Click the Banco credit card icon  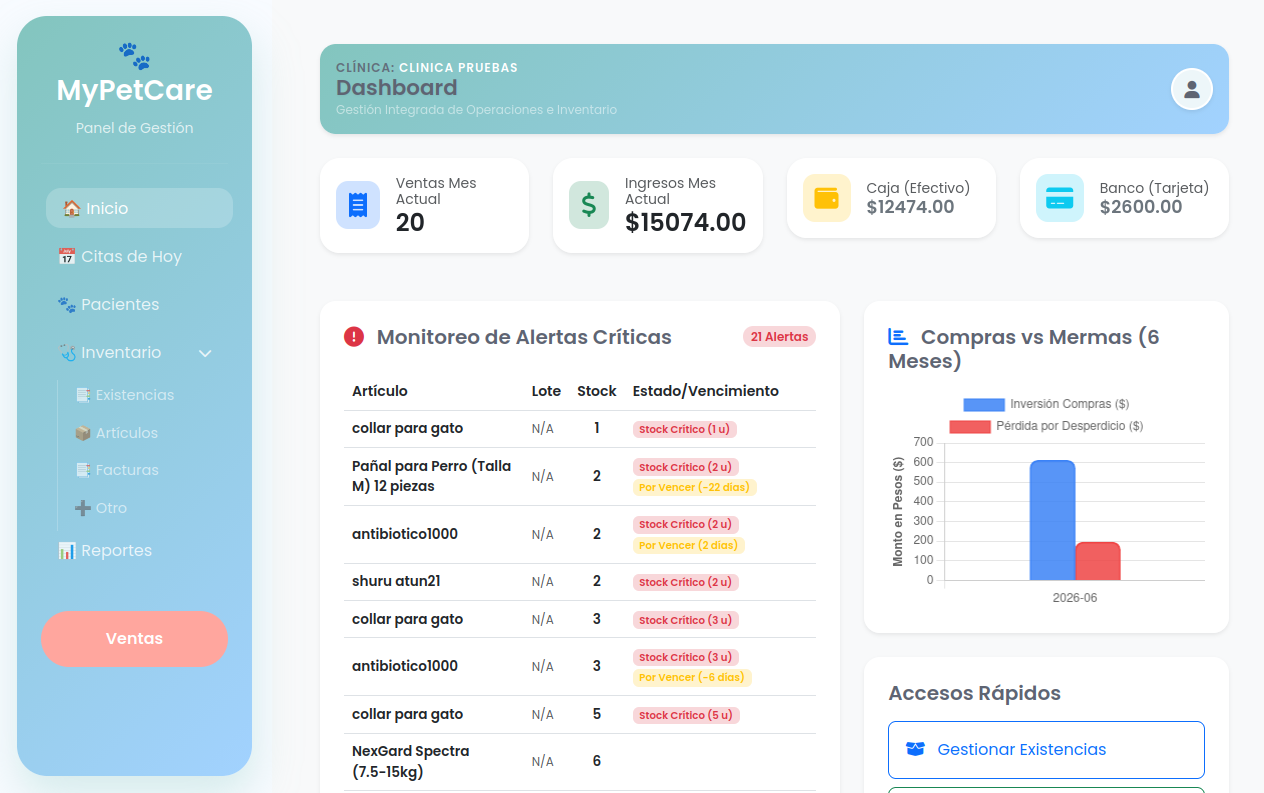pyautogui.click(x=1059, y=198)
